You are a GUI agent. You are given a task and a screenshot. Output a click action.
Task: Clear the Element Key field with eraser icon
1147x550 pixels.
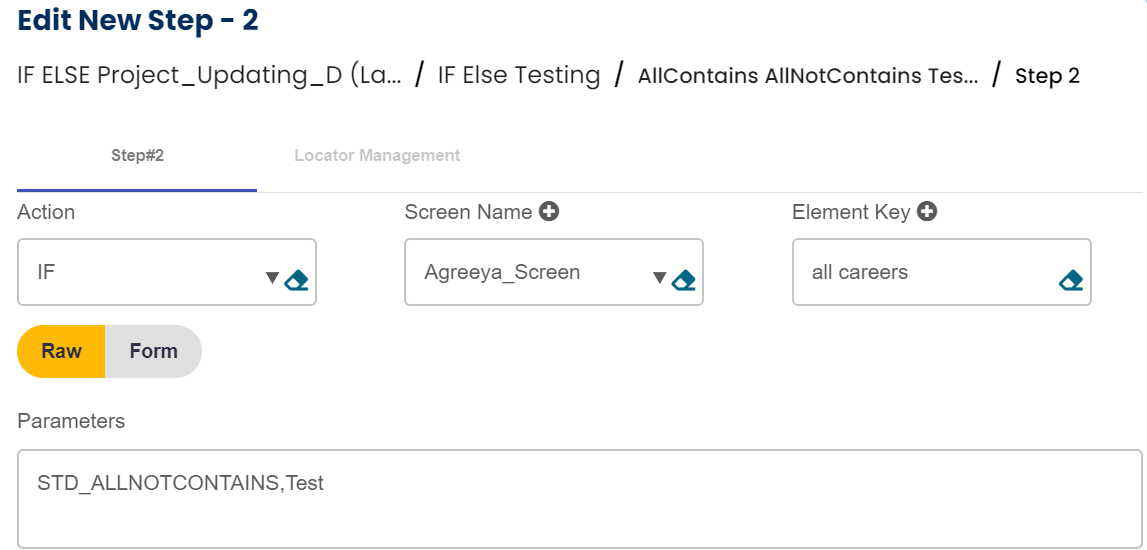(x=1070, y=280)
